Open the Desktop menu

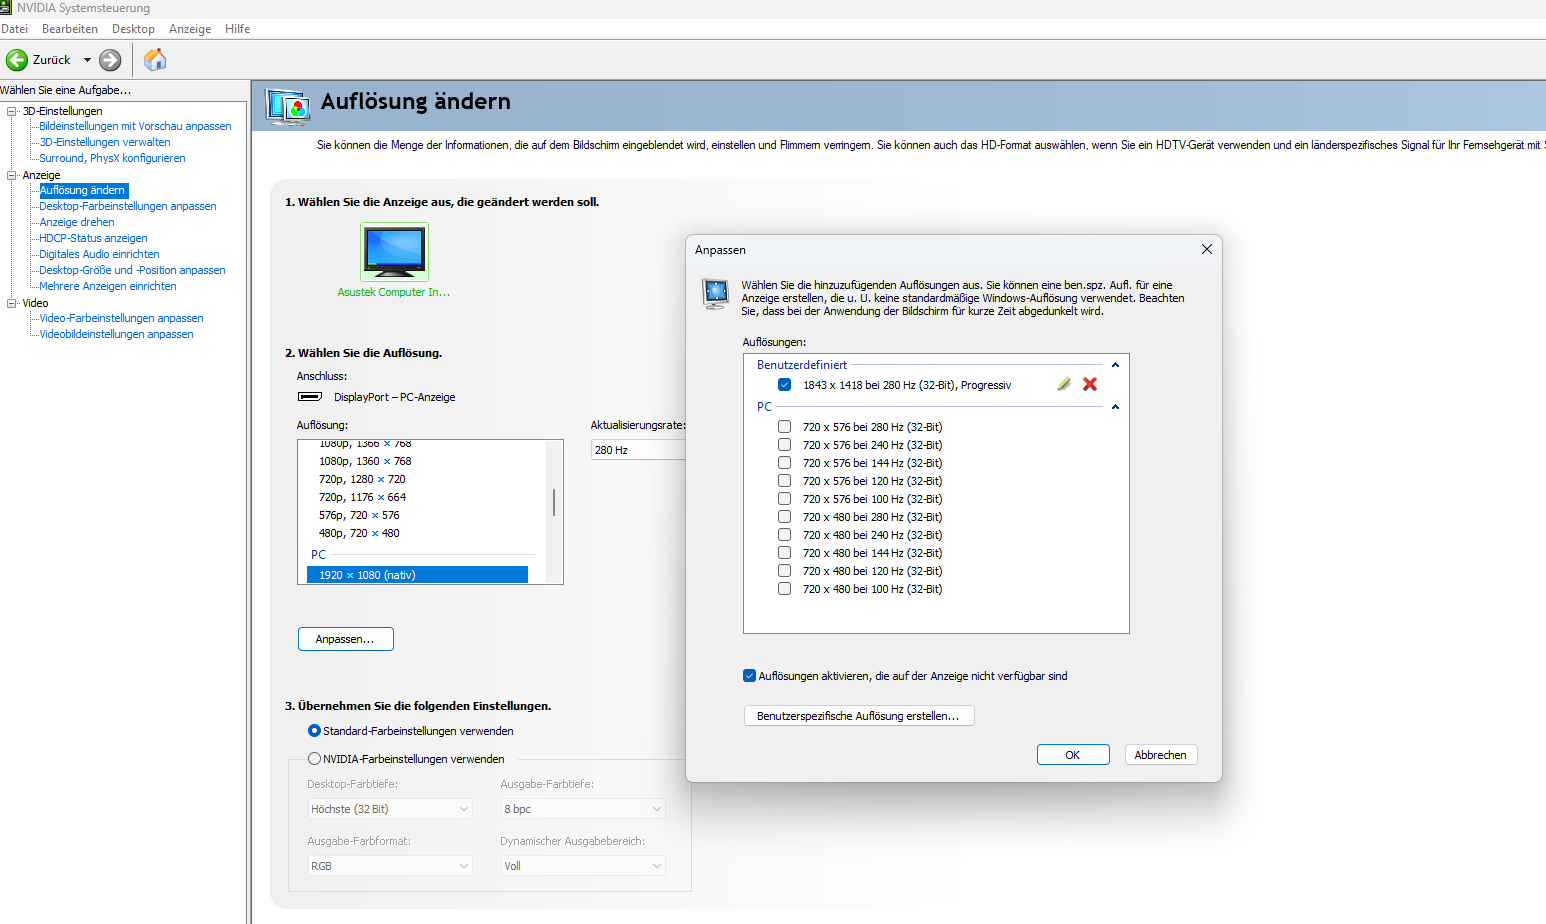pos(133,29)
